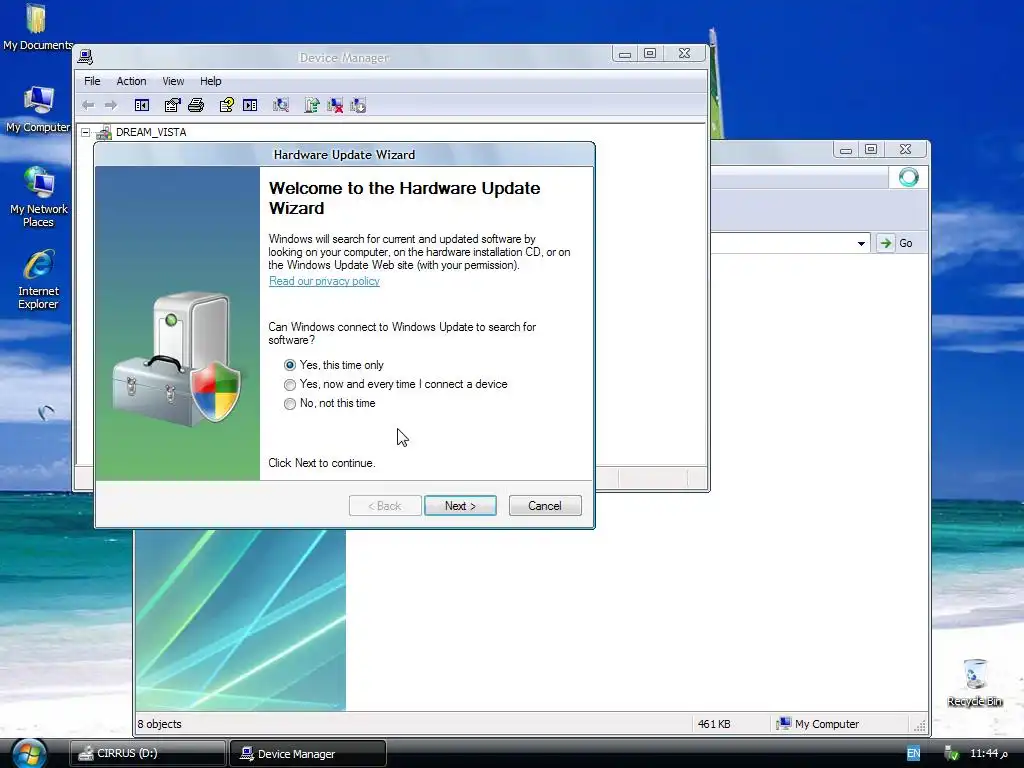The image size is (1024, 768).
Task: Toggle the show/hide console tree icon
Action: tap(142, 105)
